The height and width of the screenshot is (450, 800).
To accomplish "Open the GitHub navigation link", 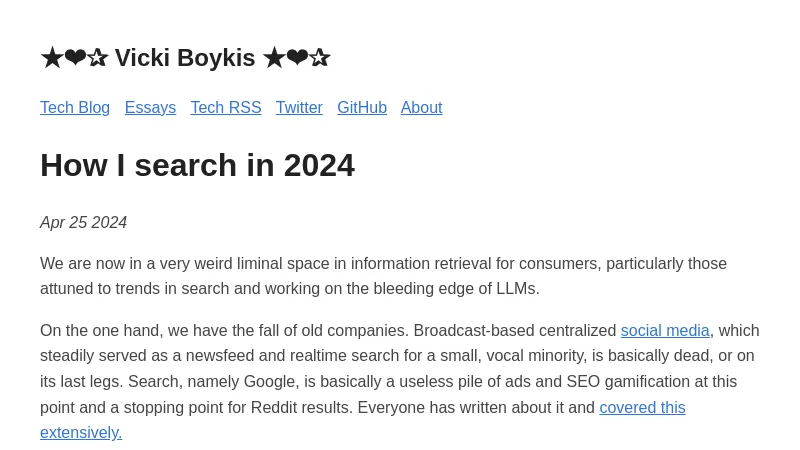I will tap(362, 108).
